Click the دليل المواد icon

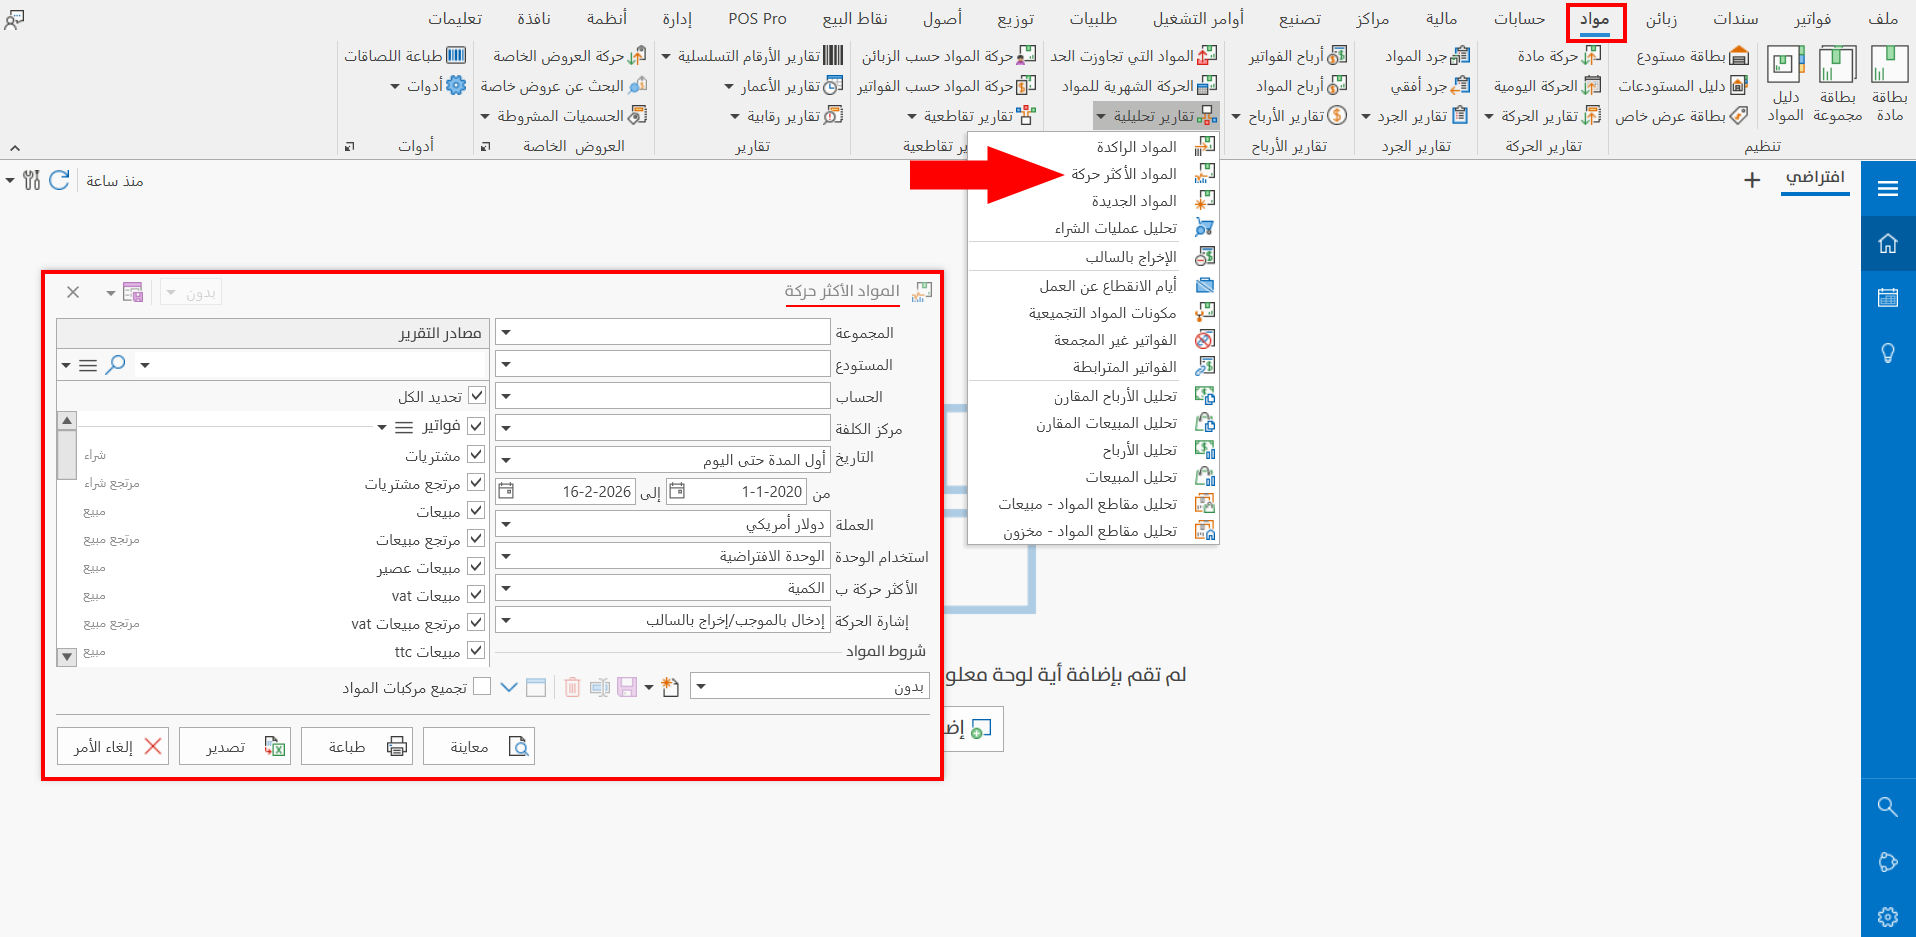pos(1786,80)
